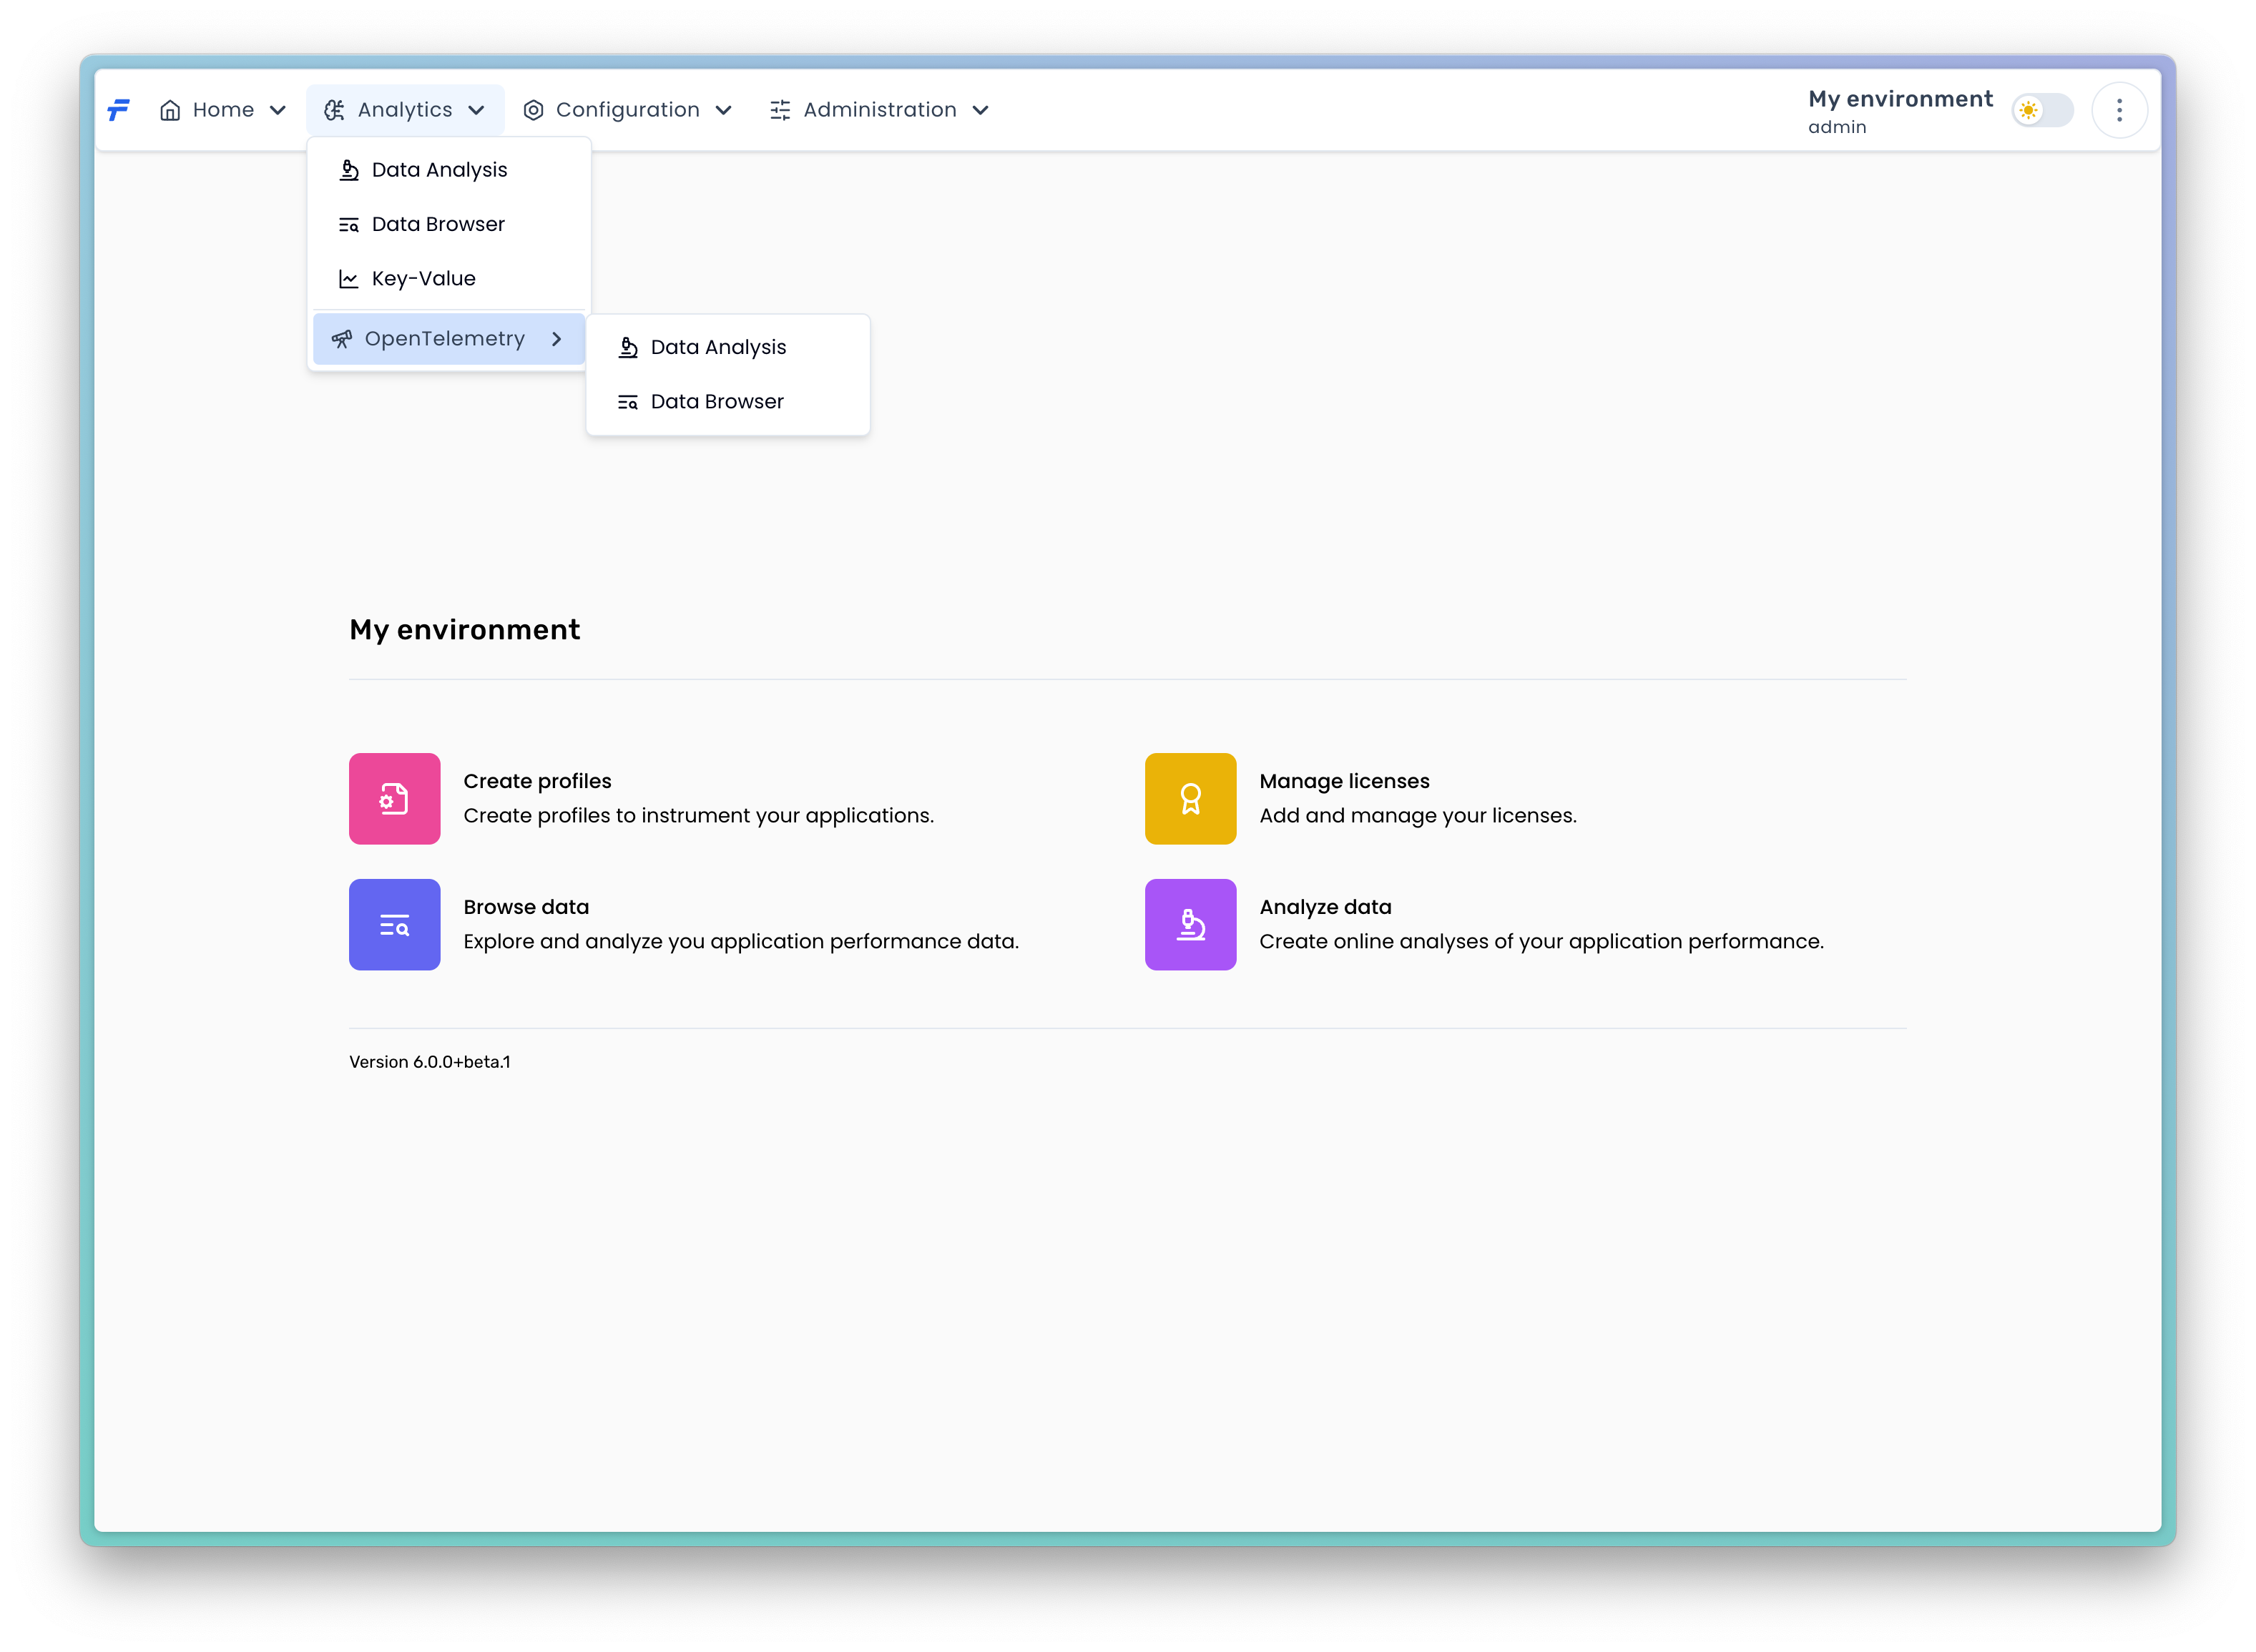2256x1652 pixels.
Task: Click the OpenTelemetry telescope icon
Action: pyautogui.click(x=342, y=339)
